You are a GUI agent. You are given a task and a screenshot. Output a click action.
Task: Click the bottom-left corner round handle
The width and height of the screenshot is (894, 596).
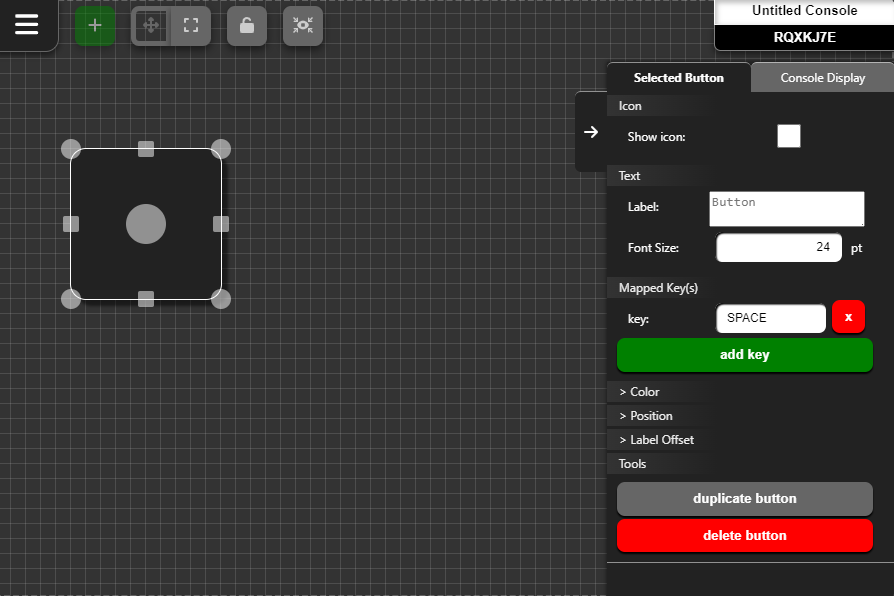tap(71, 299)
